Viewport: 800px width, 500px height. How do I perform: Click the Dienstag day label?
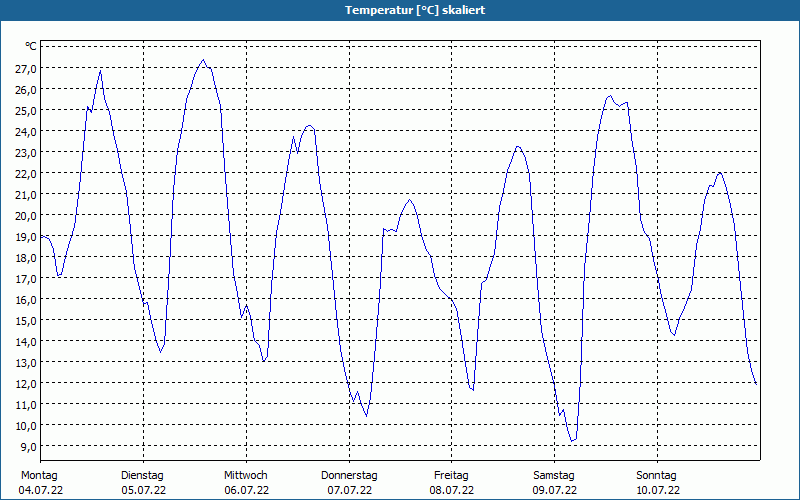coord(142,476)
